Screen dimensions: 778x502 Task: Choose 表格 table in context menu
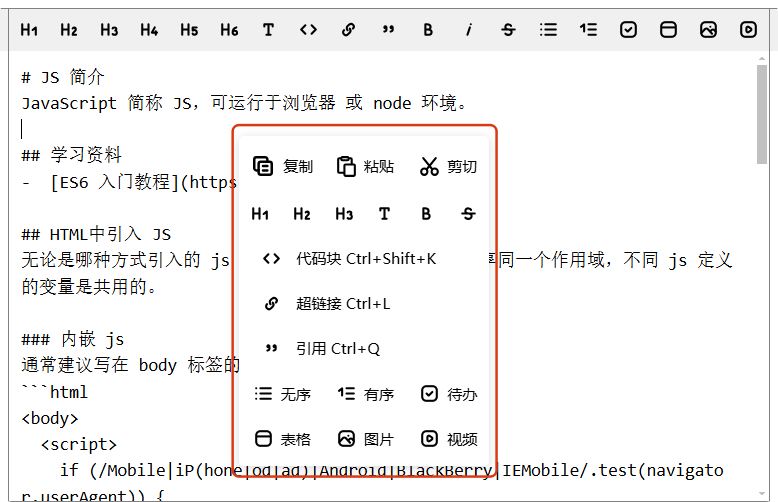pyautogui.click(x=282, y=439)
